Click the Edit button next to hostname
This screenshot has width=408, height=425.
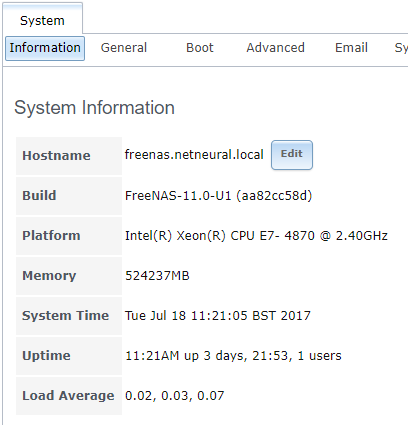pos(292,155)
